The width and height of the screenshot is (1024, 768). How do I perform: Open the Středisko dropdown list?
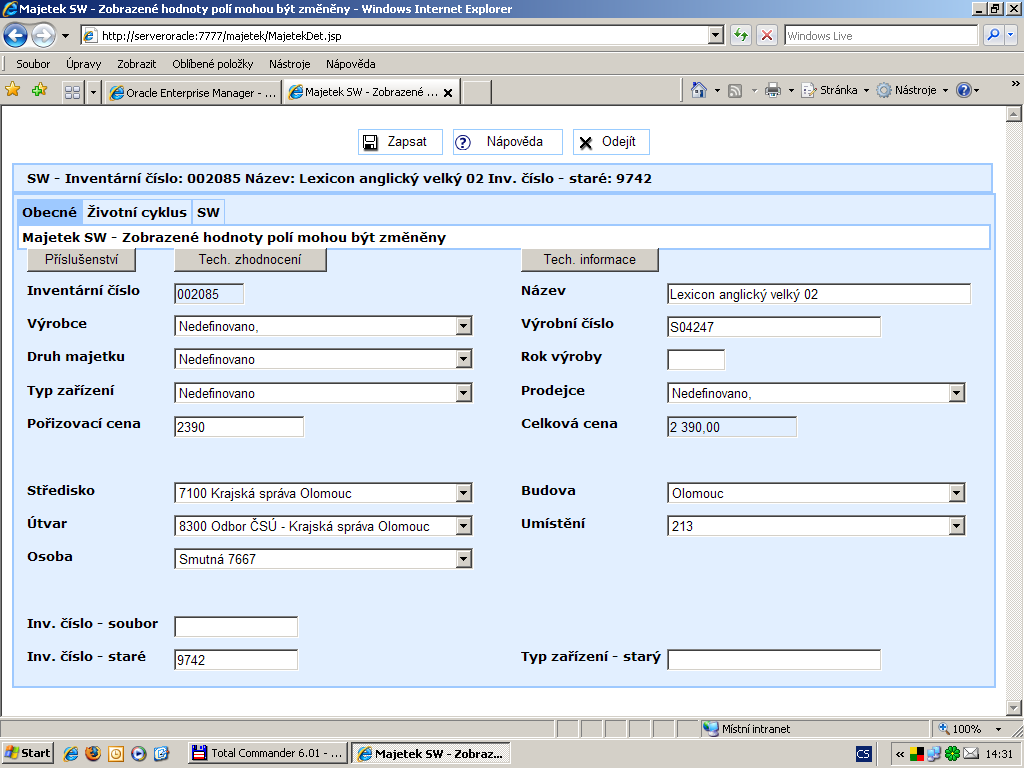pos(463,493)
